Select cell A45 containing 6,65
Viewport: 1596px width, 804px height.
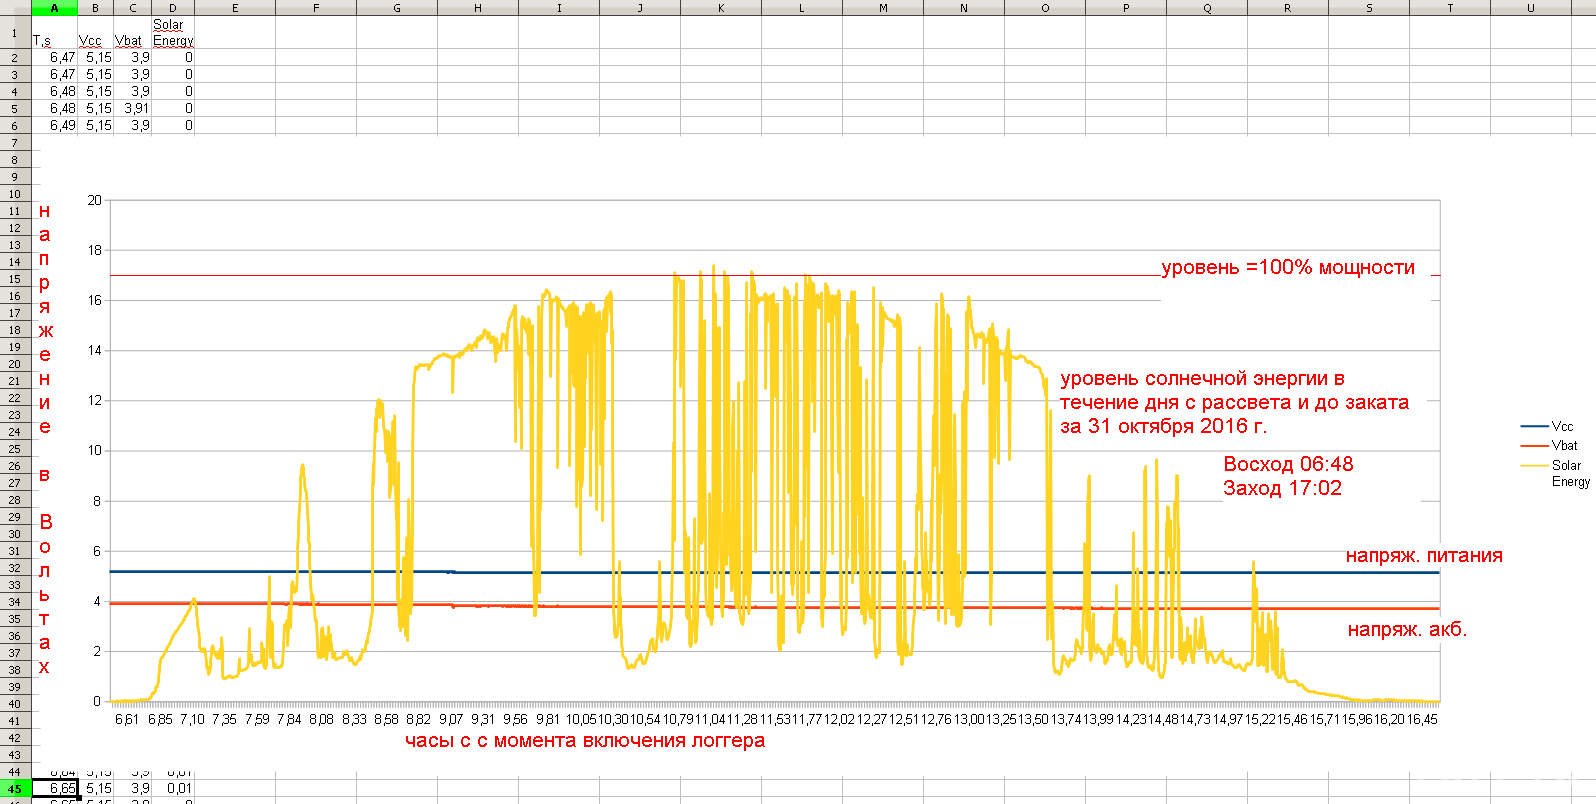[x=54, y=788]
